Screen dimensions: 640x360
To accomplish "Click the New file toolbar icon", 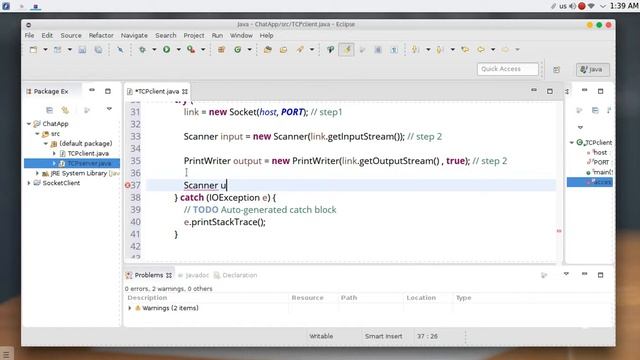I will click(x=33, y=50).
